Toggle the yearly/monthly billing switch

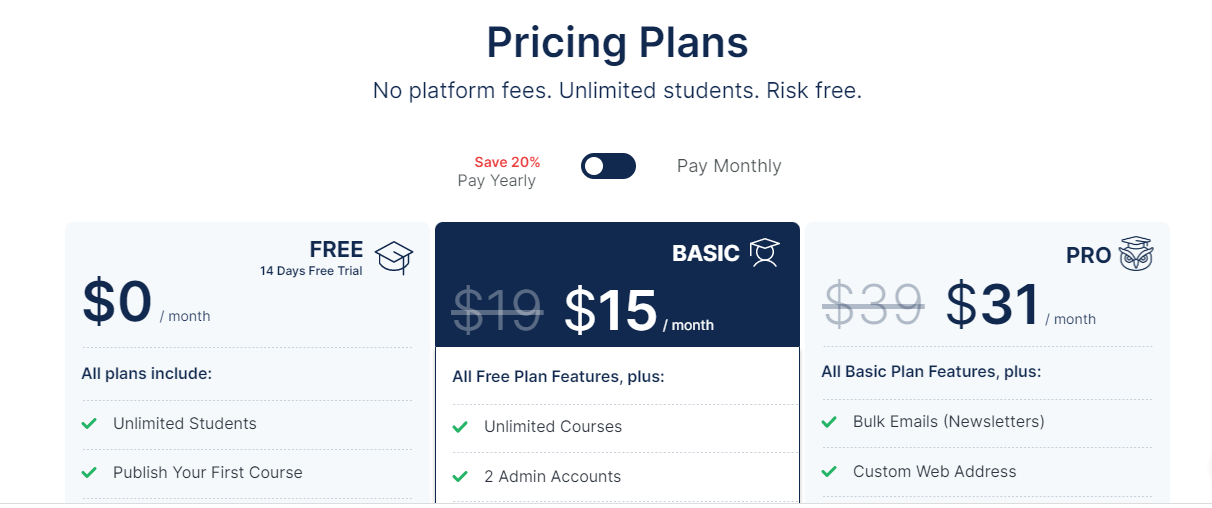click(608, 166)
